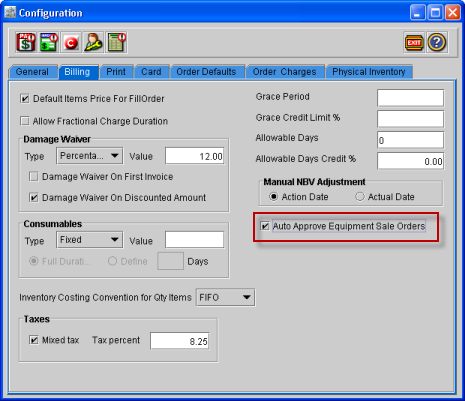The width and height of the screenshot is (465, 401).
Task: Open the FIFO costing convention dropdown
Action: pos(225,297)
